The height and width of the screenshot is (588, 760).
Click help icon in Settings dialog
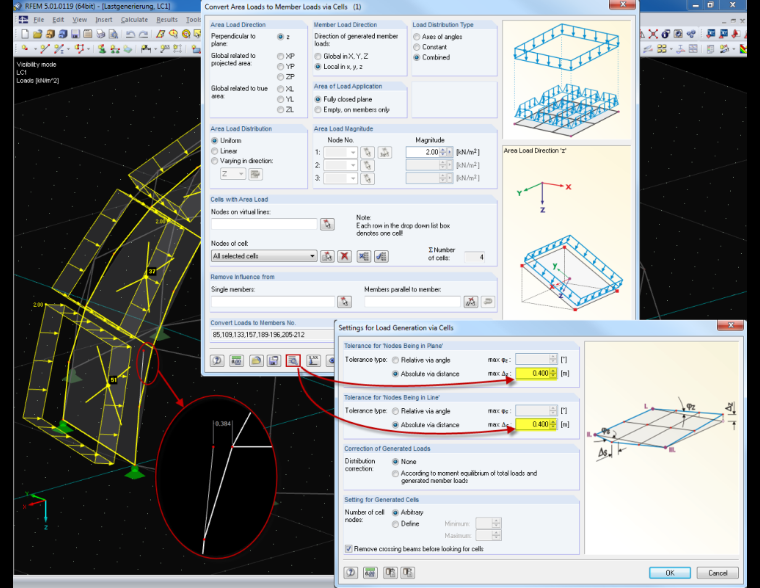(350, 572)
